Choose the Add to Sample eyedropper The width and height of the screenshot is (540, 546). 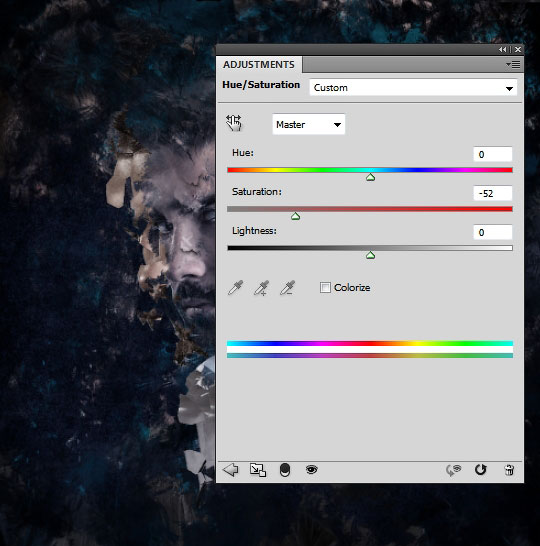[261, 288]
